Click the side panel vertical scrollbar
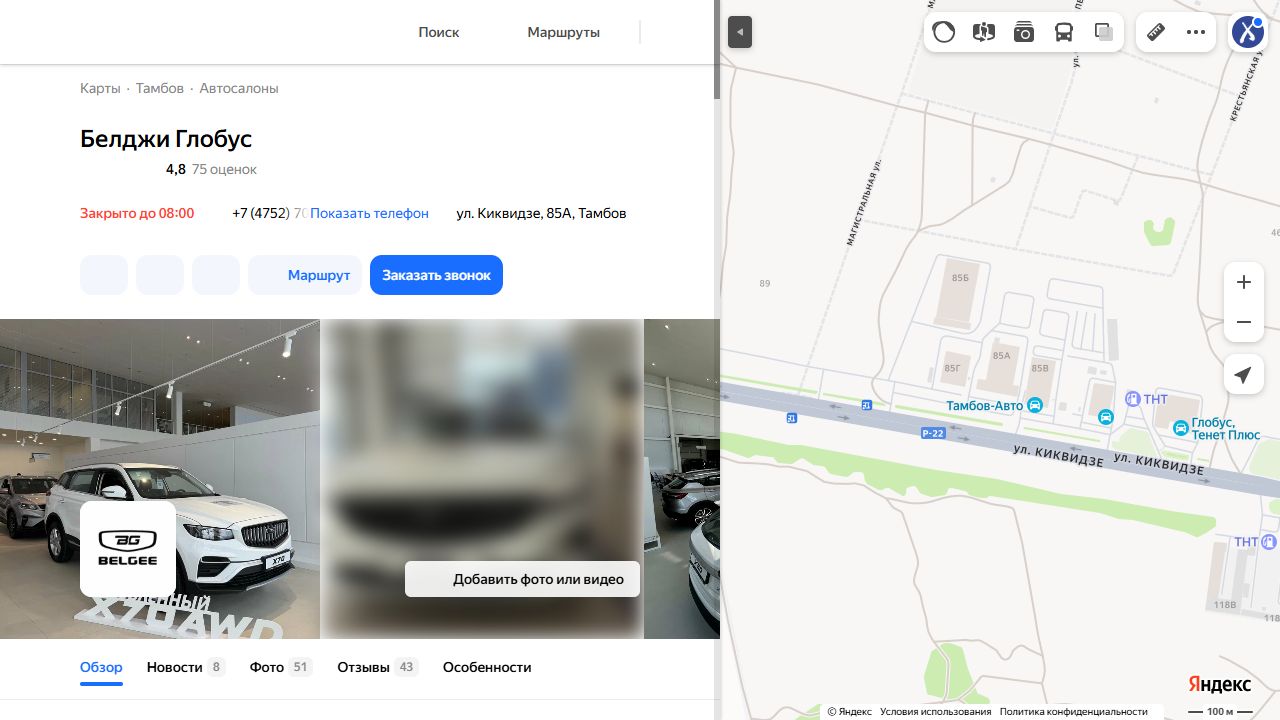Image resolution: width=1280 pixels, height=720 pixels. pyautogui.click(x=716, y=50)
